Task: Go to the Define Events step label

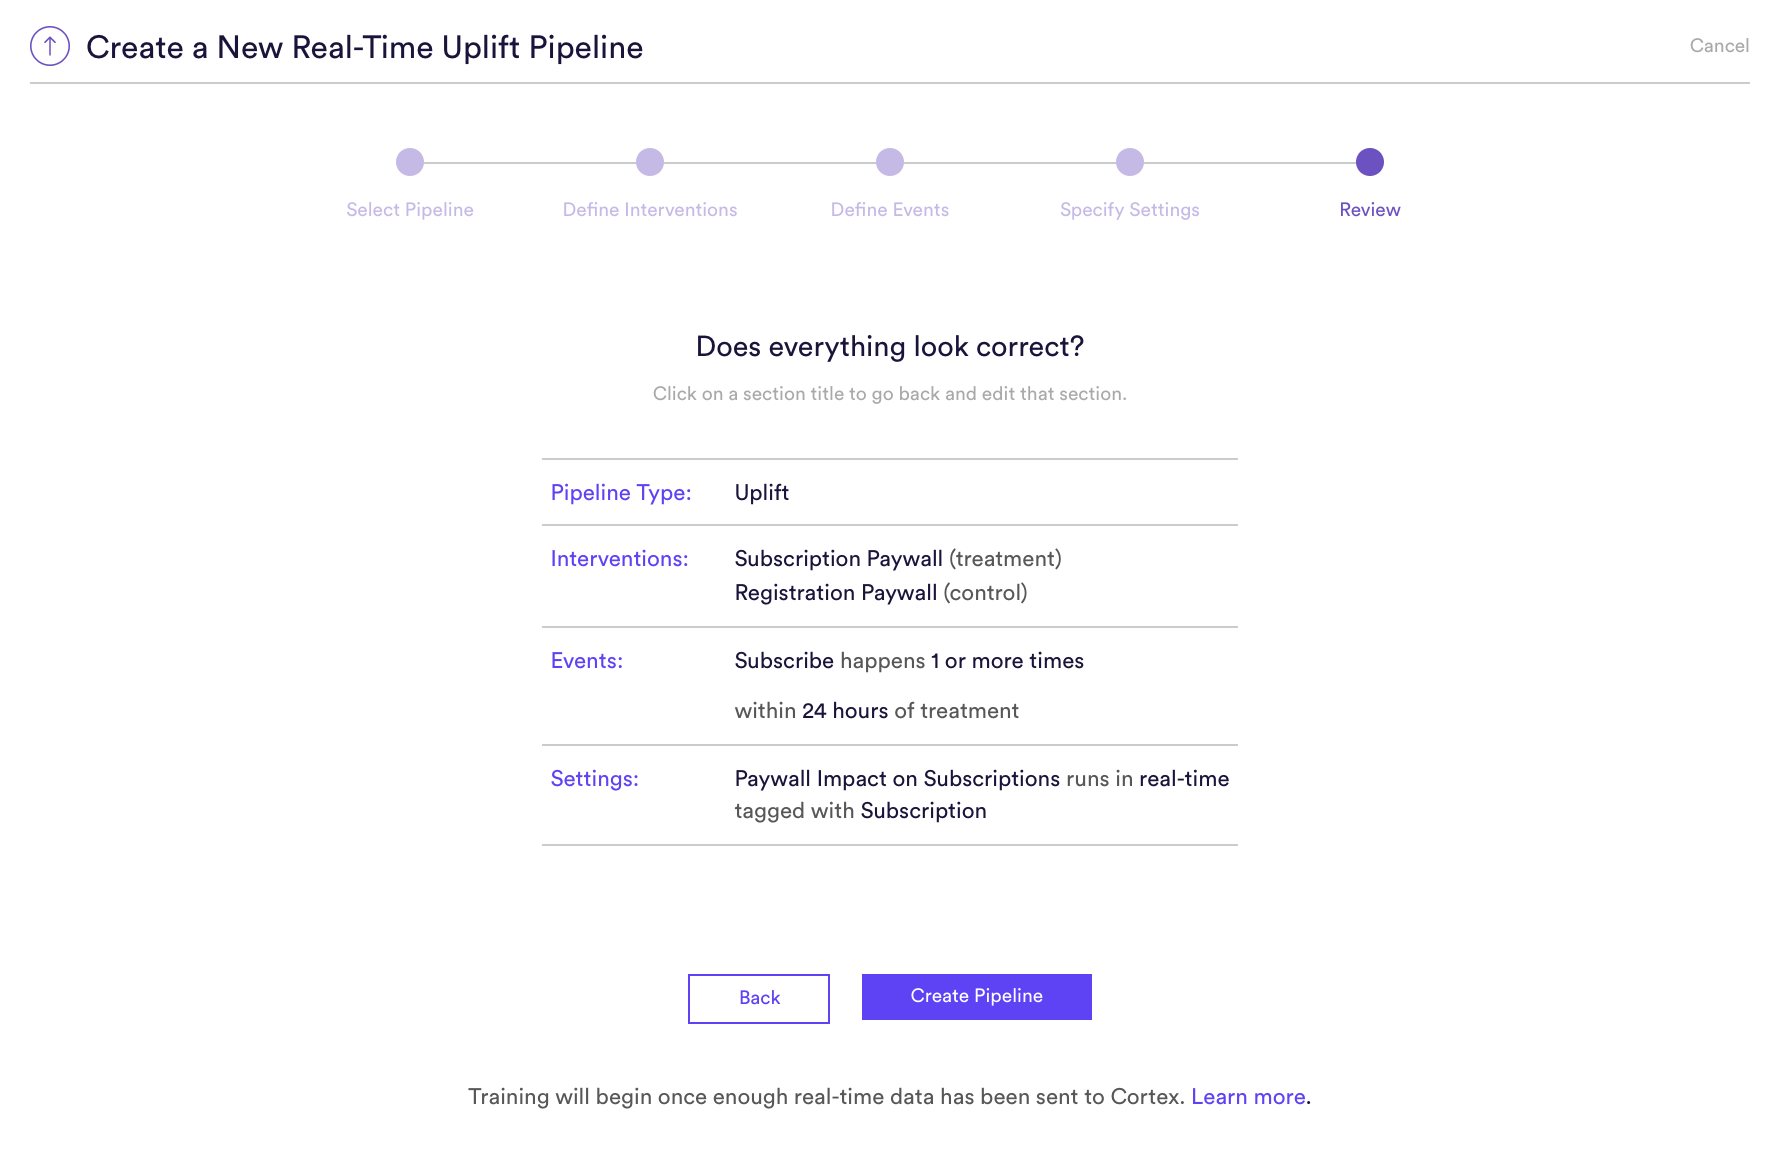Action: point(890,210)
